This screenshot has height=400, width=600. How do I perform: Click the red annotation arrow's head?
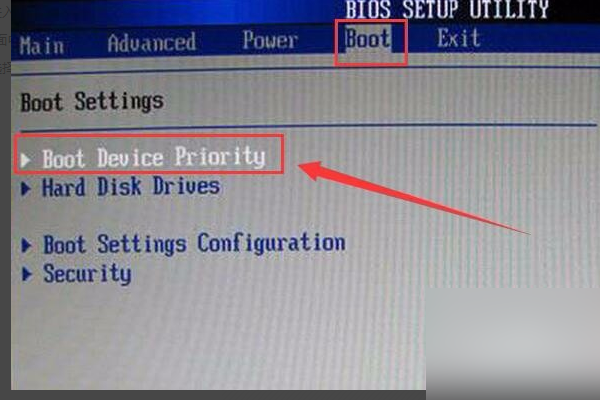point(312,170)
